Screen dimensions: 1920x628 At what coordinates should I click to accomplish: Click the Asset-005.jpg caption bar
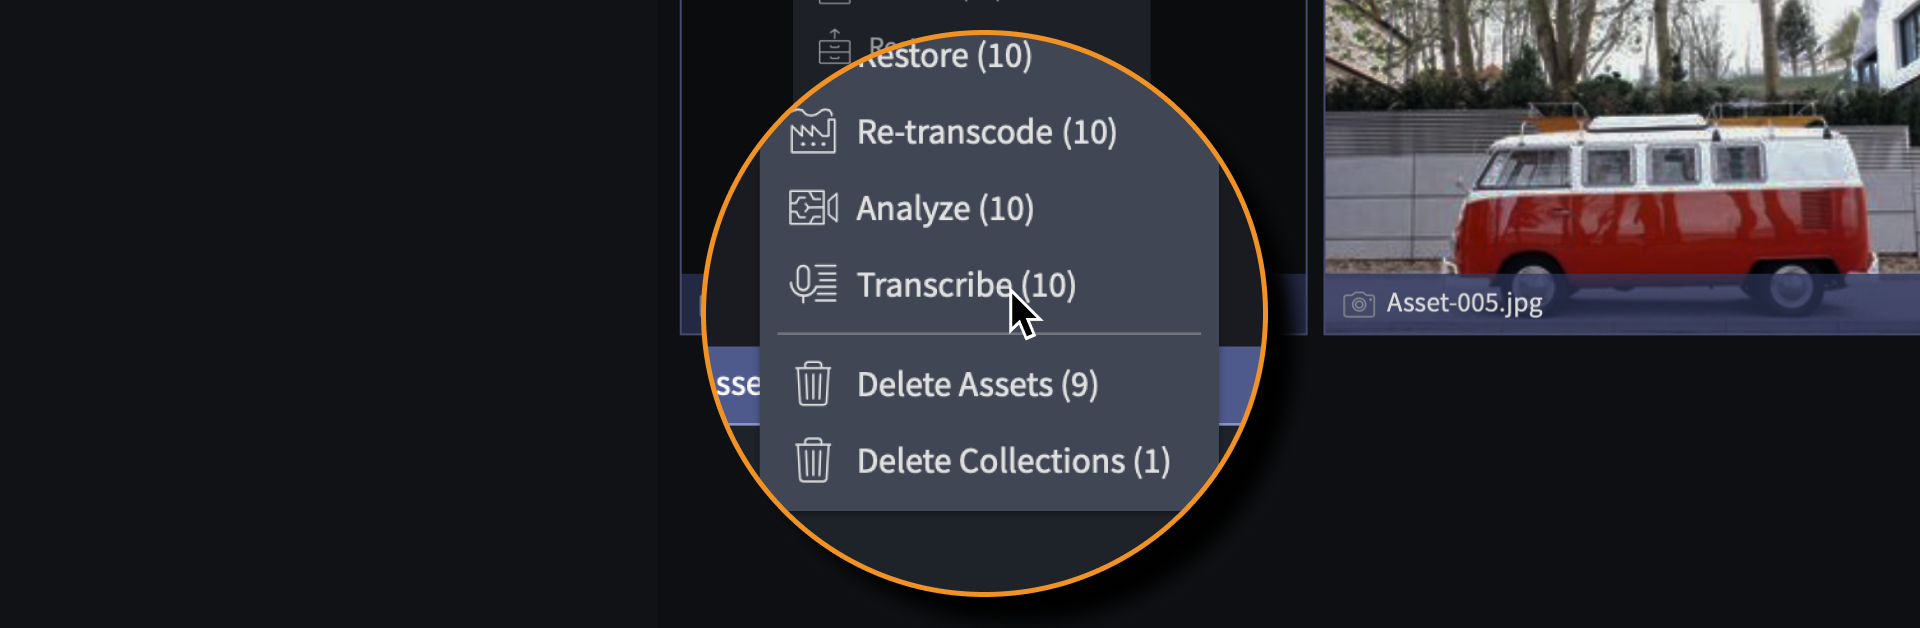pyautogui.click(x=1621, y=304)
